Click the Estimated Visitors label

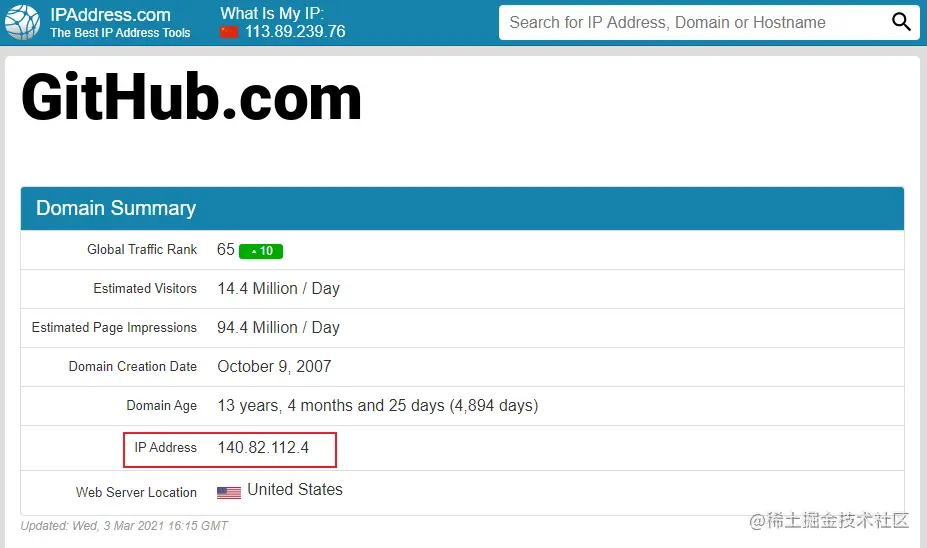click(x=145, y=288)
